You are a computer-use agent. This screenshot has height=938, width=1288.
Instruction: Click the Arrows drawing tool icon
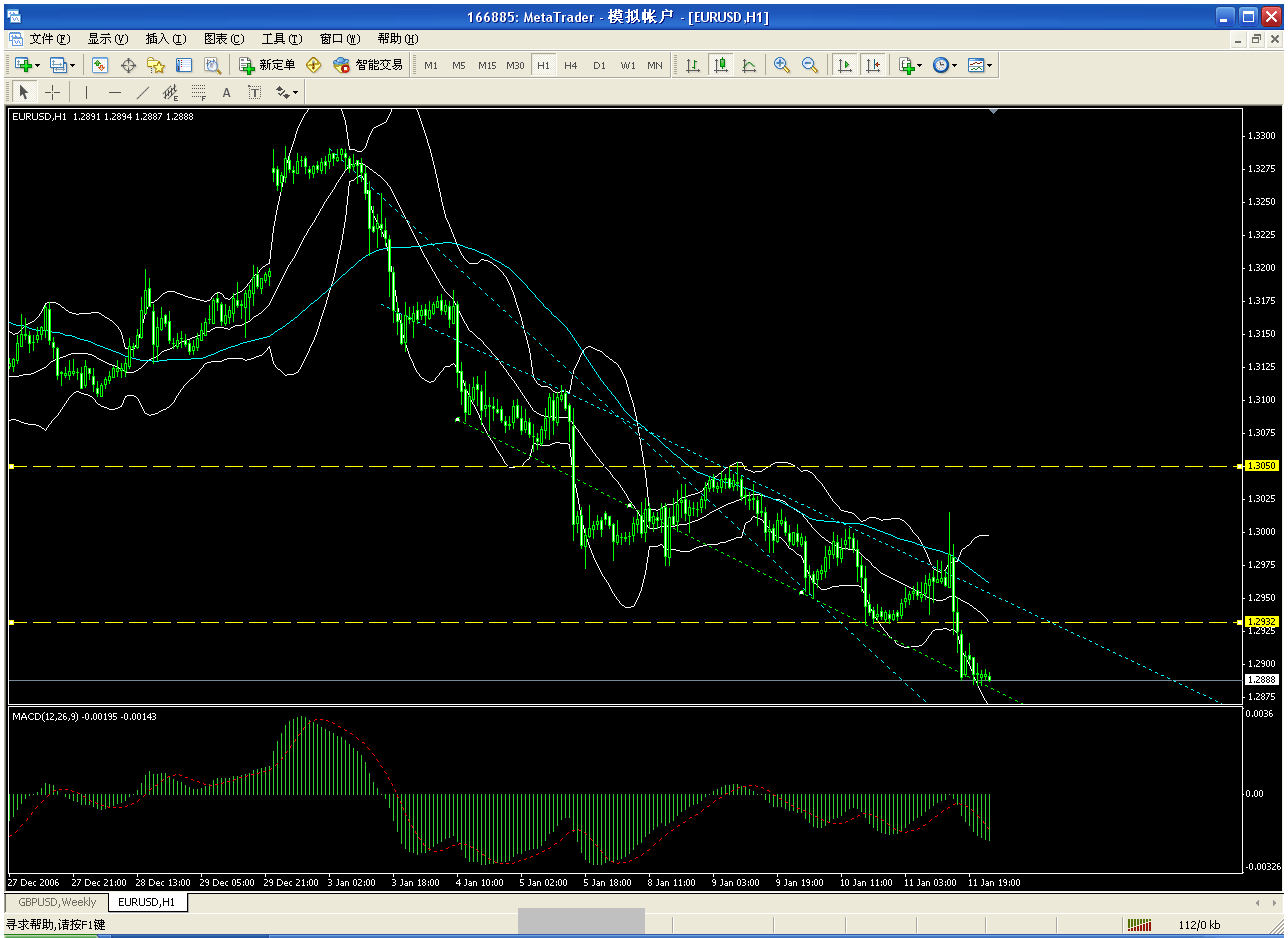[282, 92]
